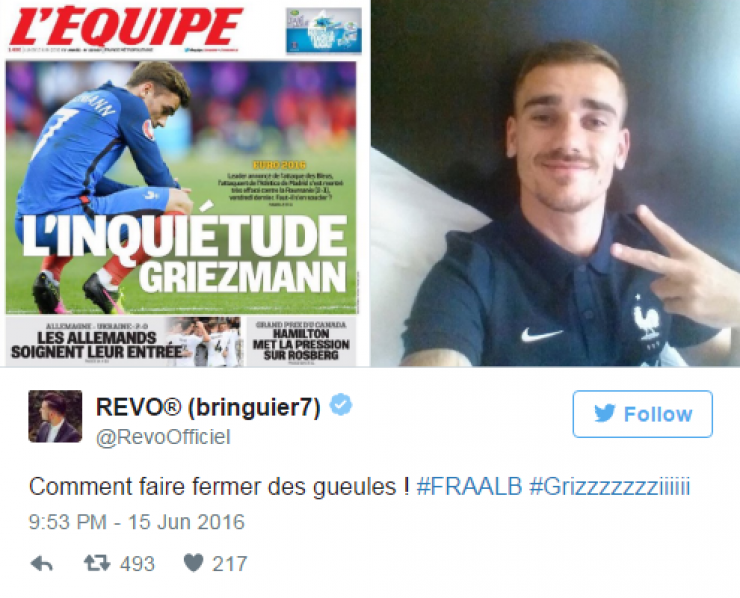Click the reply arrow icon

pos(42,564)
